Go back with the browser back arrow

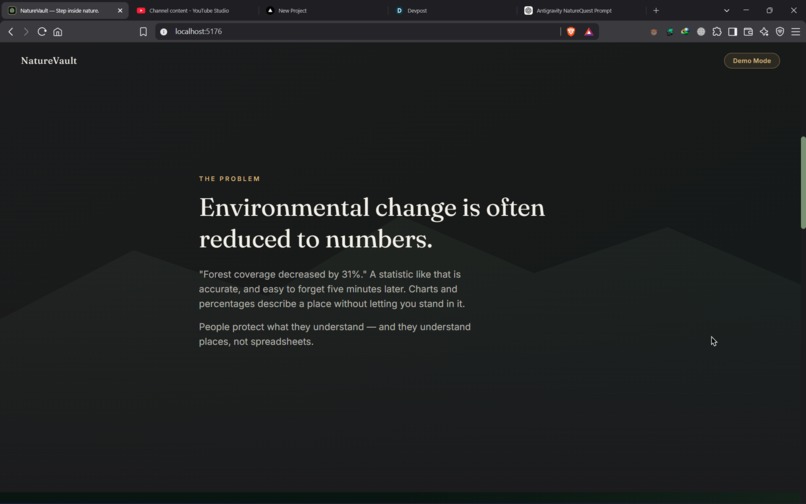coord(11,32)
